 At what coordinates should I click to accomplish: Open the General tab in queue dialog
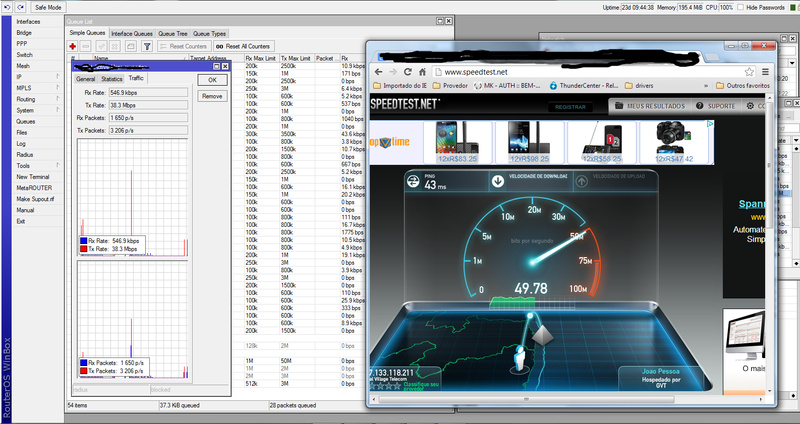(x=86, y=79)
